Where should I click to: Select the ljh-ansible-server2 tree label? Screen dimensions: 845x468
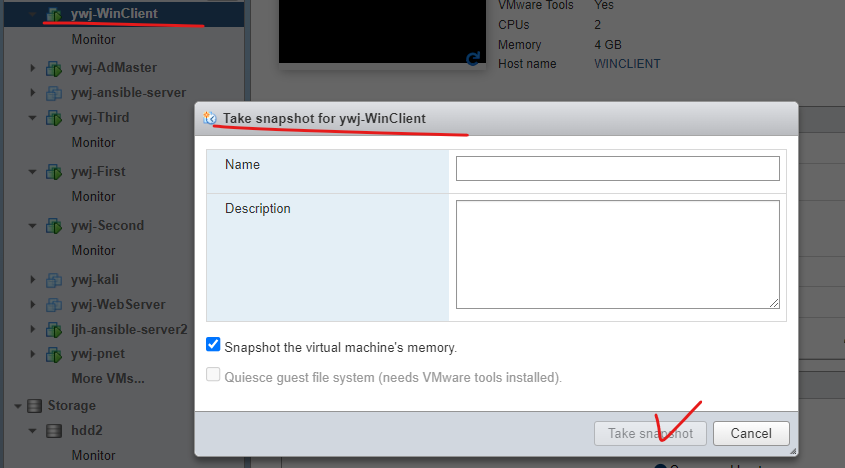(129, 329)
